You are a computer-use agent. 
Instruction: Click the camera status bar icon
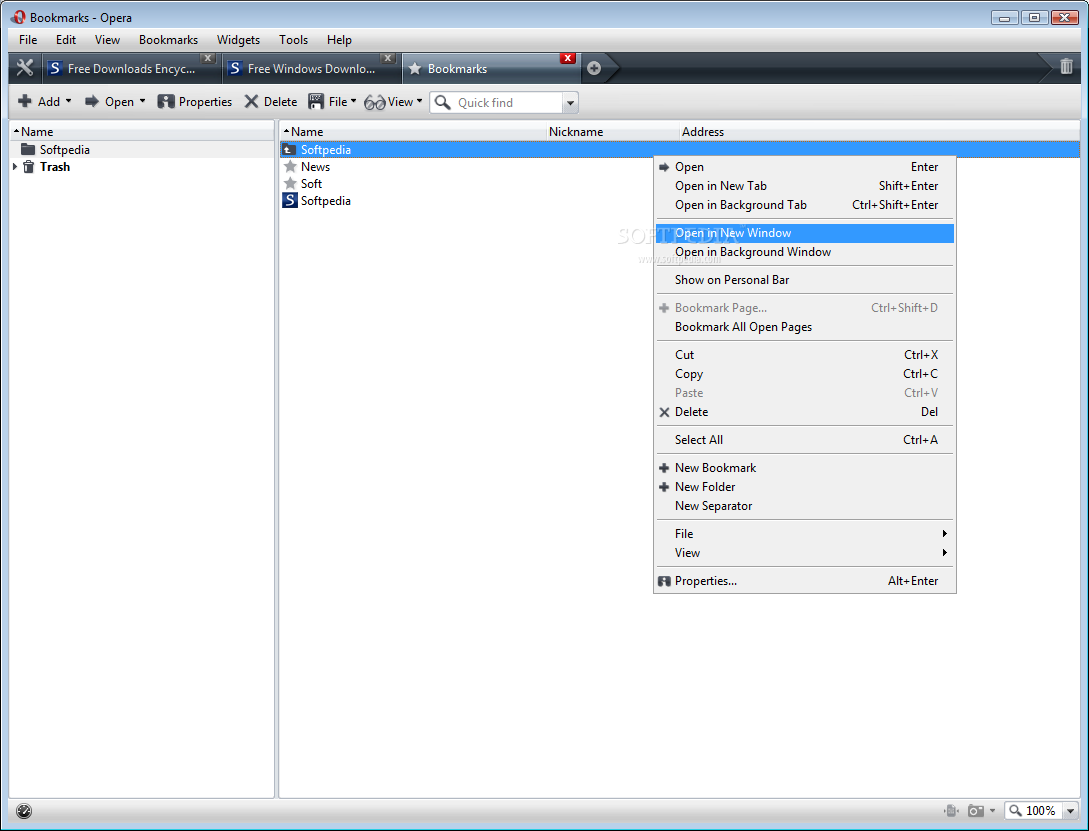point(976,810)
